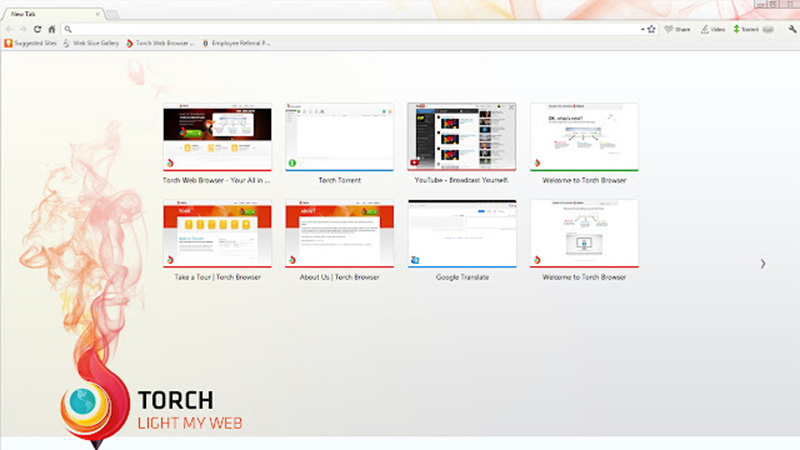800x450 pixels.
Task: Click 'Take a Tour | Torch Browser' caption
Action: tap(217, 277)
